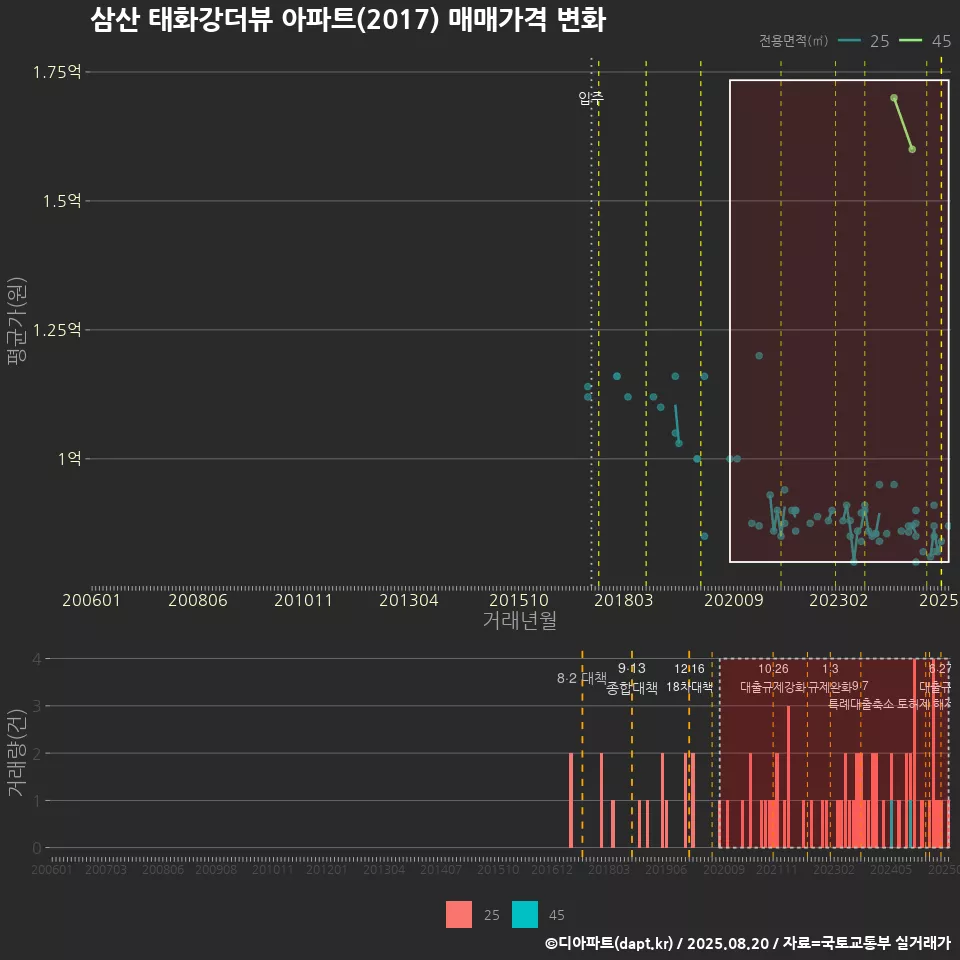Click the 1.25억 price axis label
Image resolution: width=960 pixels, height=960 pixels.
coord(57,330)
